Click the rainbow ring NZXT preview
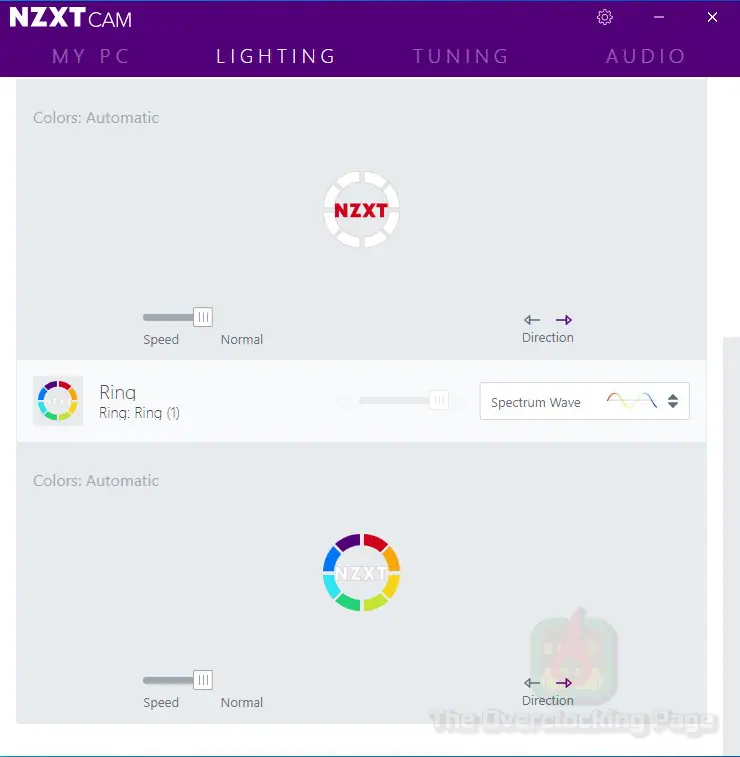The height and width of the screenshot is (757, 740). 361,573
